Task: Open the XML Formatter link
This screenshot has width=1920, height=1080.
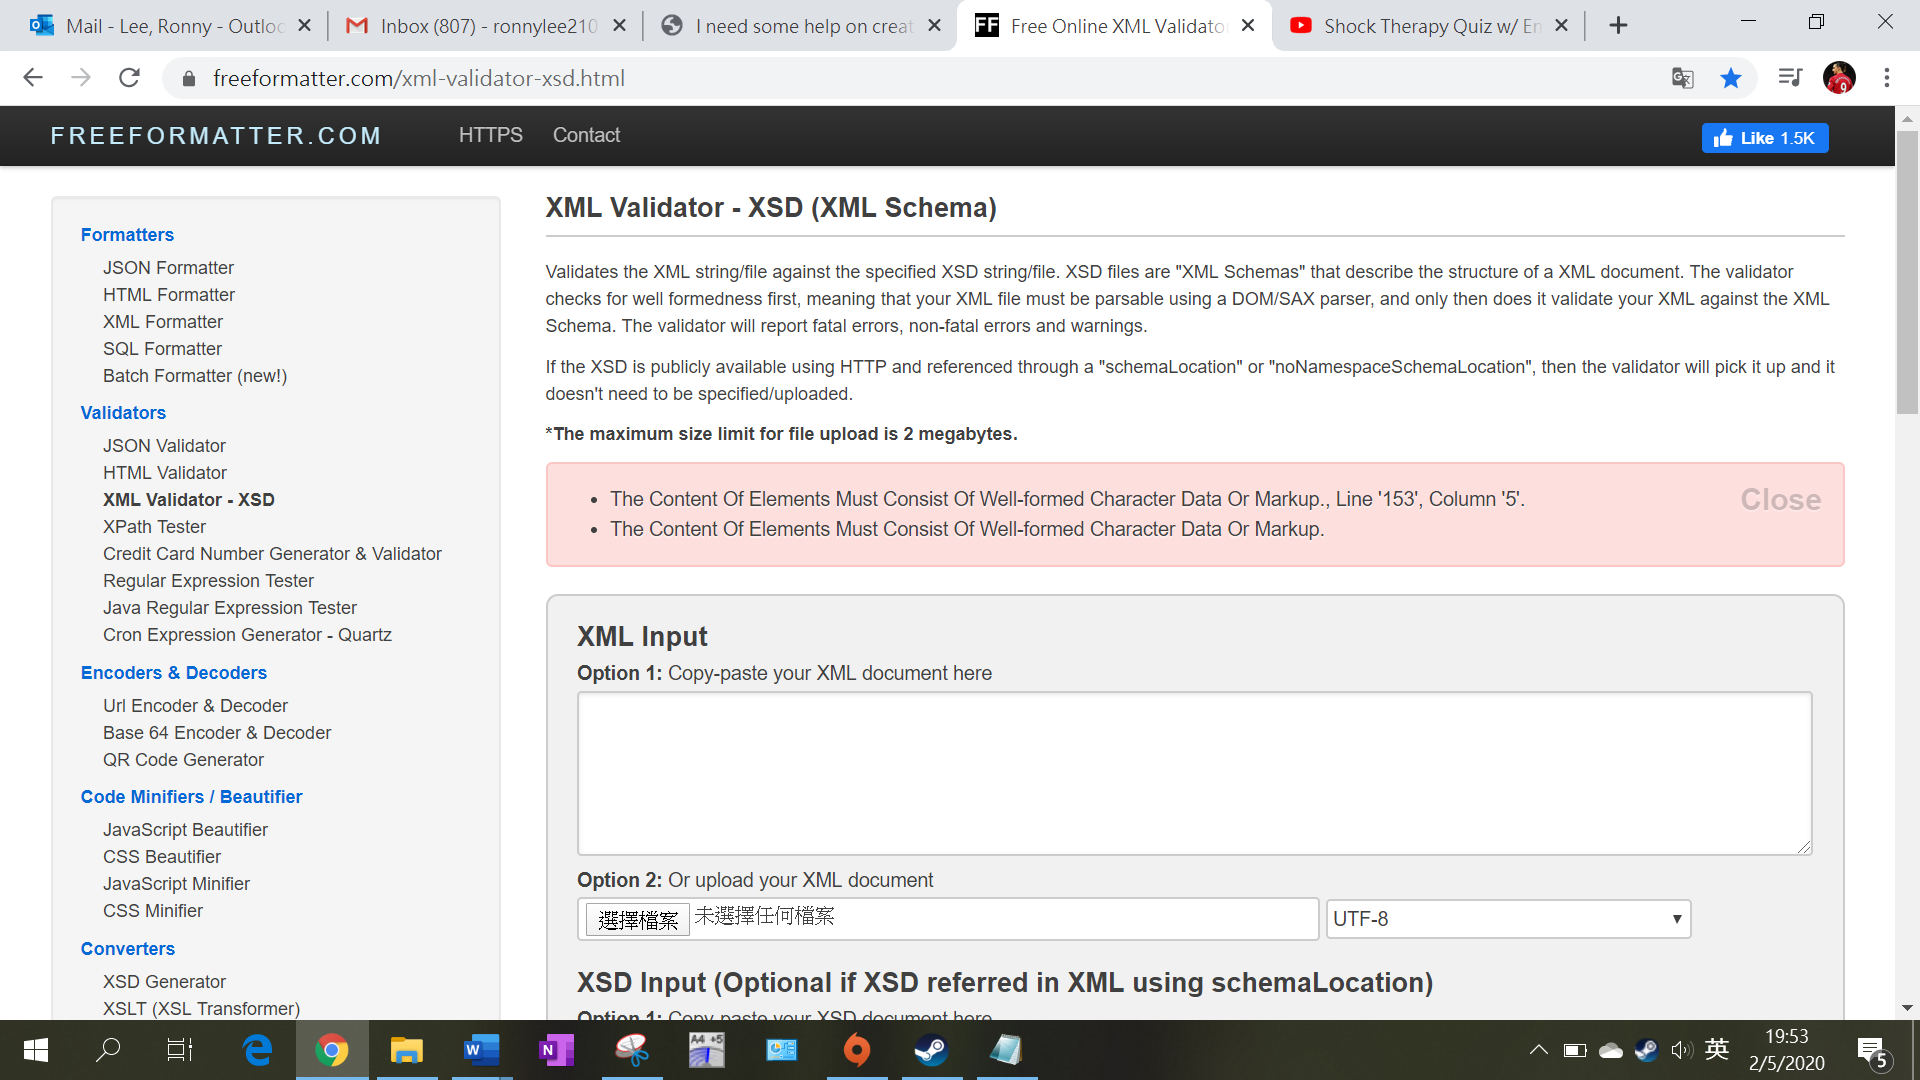Action: 163,322
